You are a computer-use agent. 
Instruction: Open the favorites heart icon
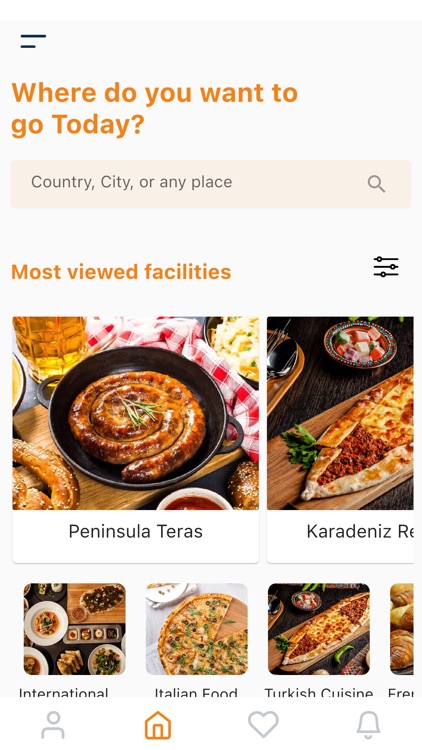(263, 724)
